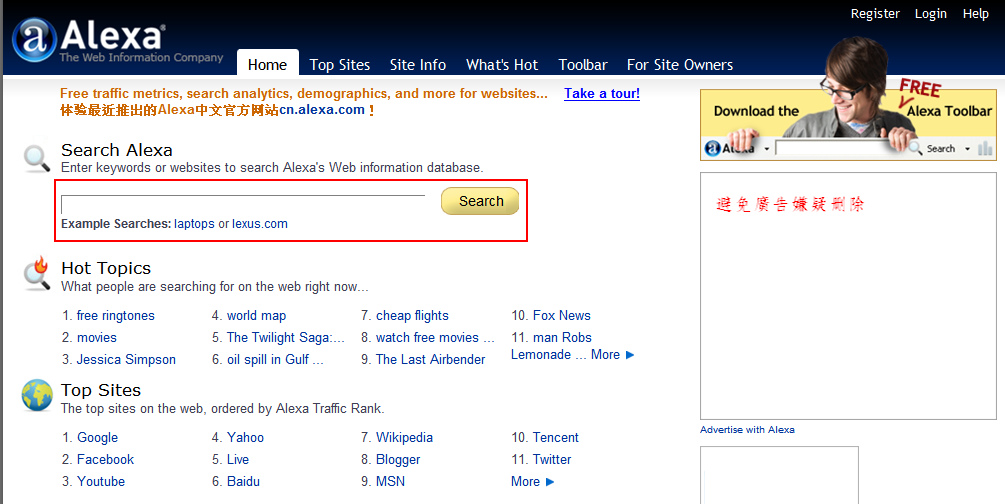Open hot topic man Robs Lemonade

coord(562,337)
